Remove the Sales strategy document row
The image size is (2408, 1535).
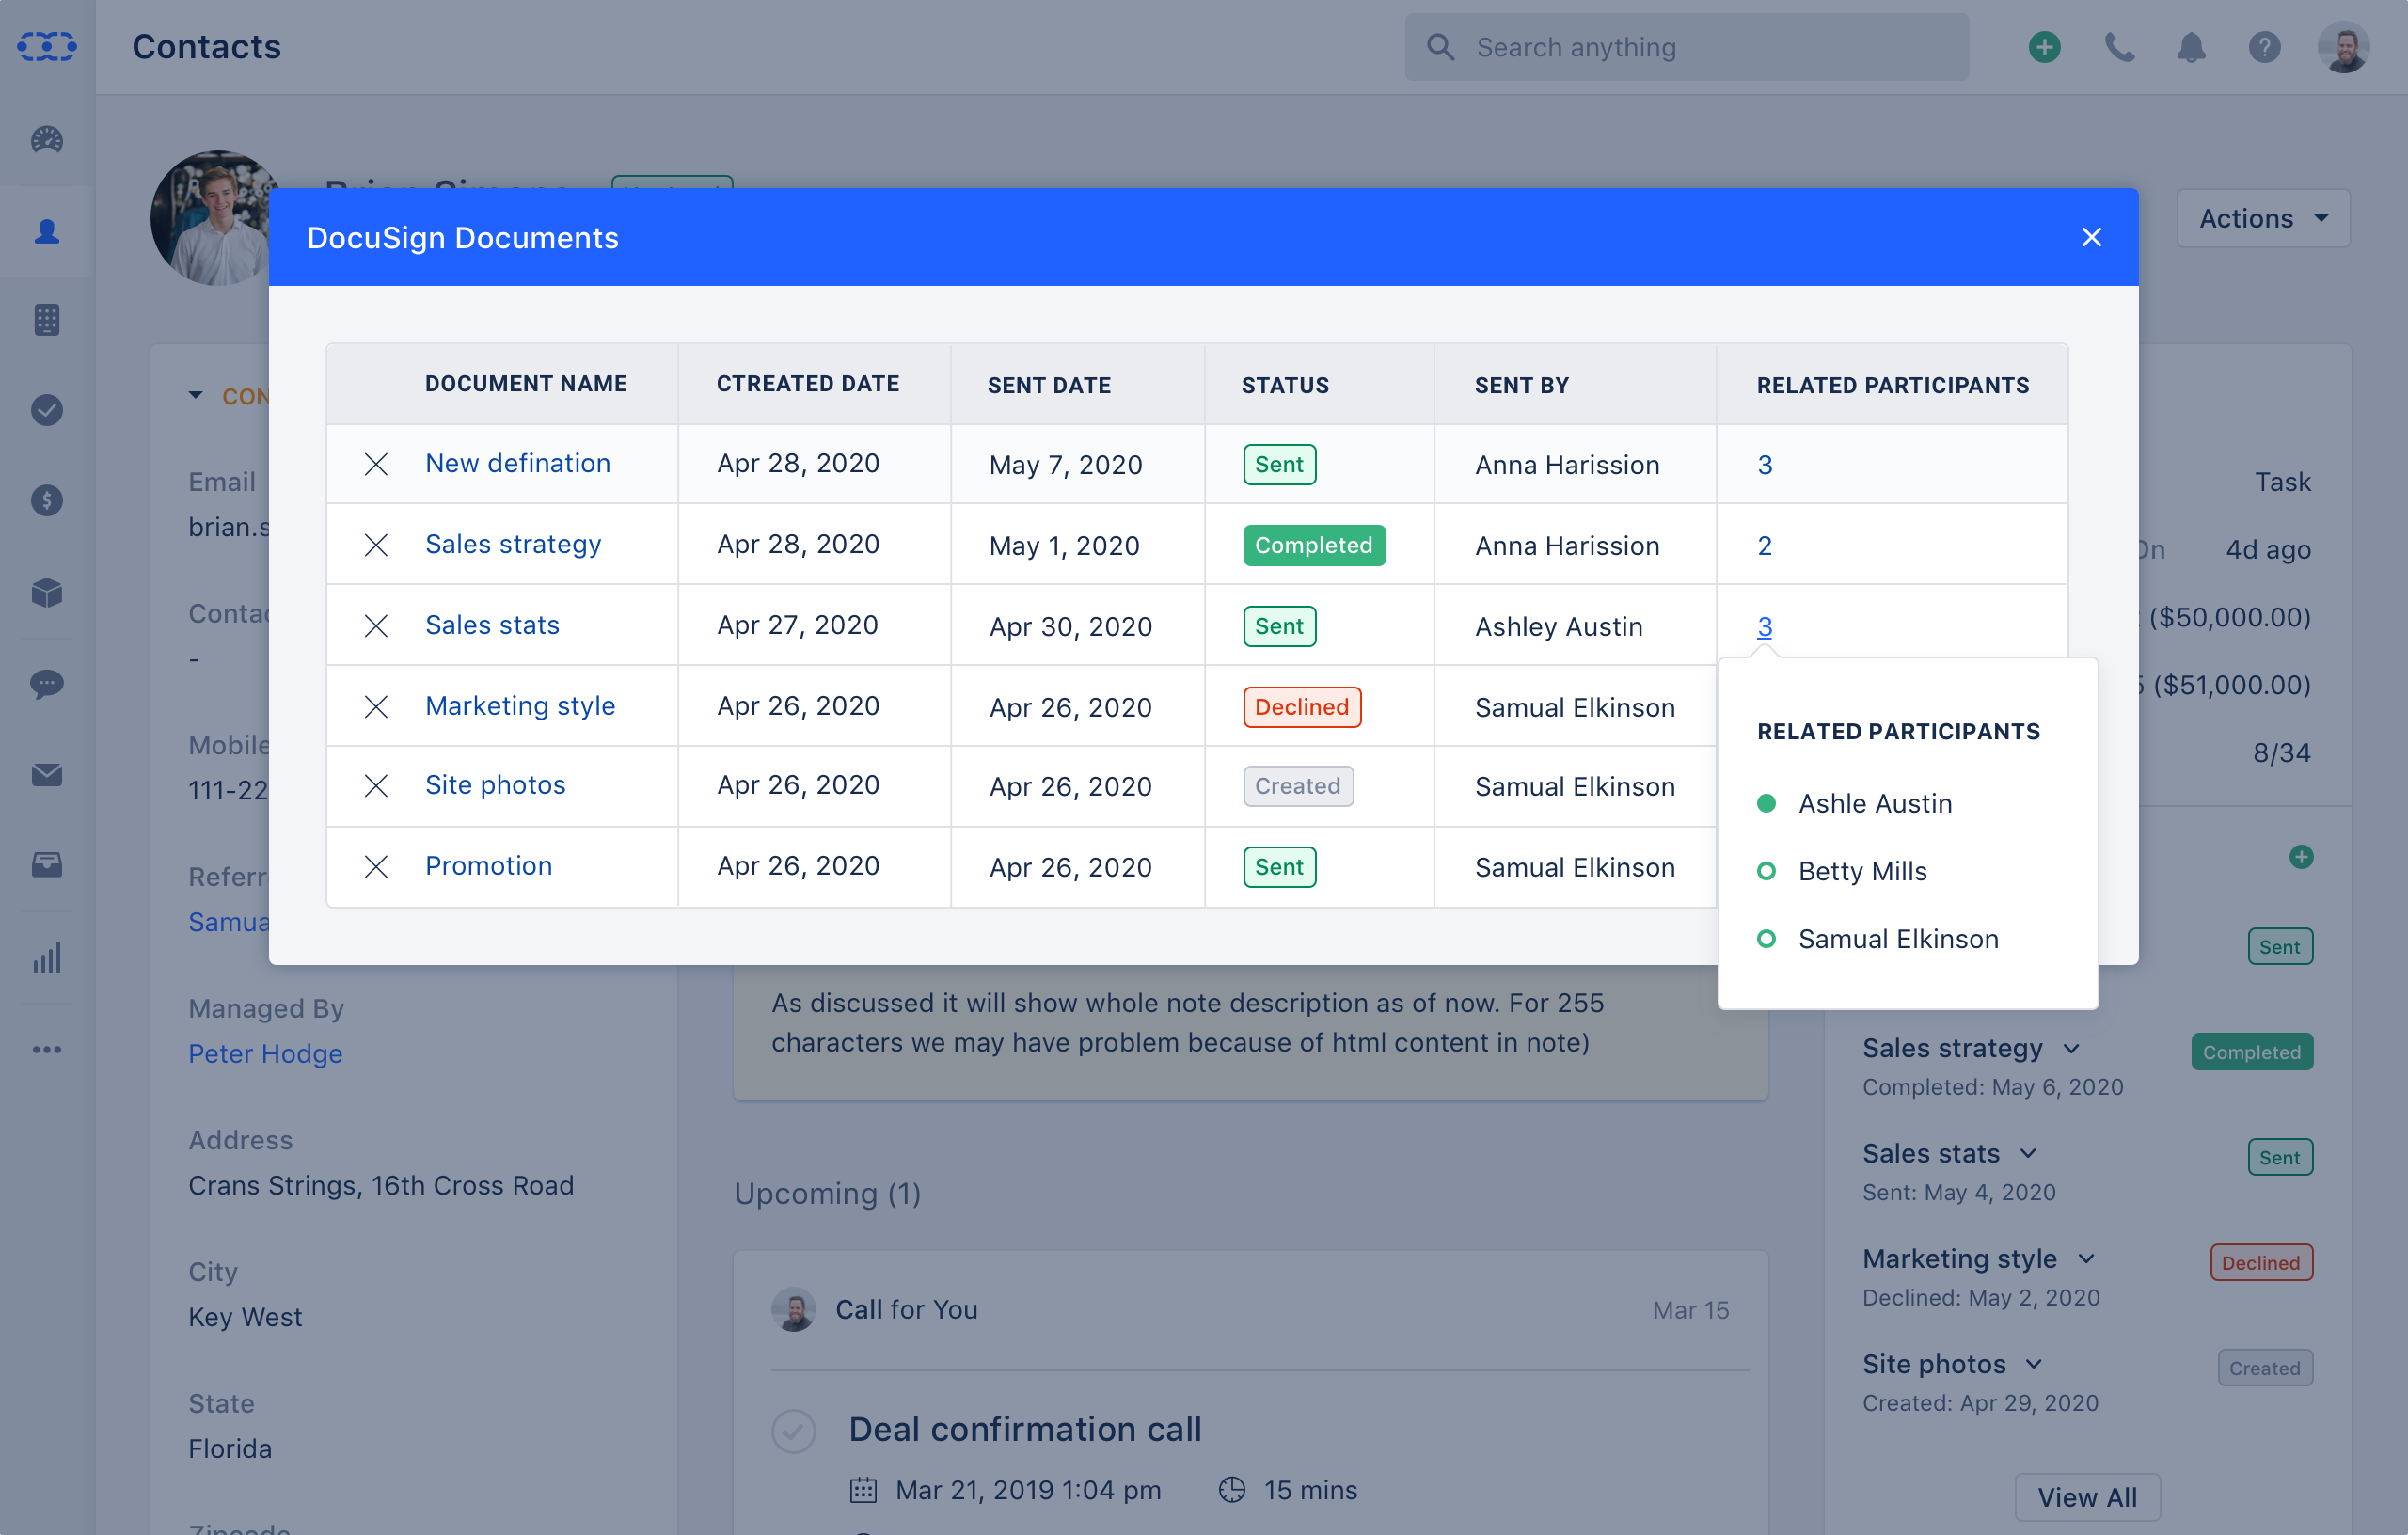pos(376,545)
